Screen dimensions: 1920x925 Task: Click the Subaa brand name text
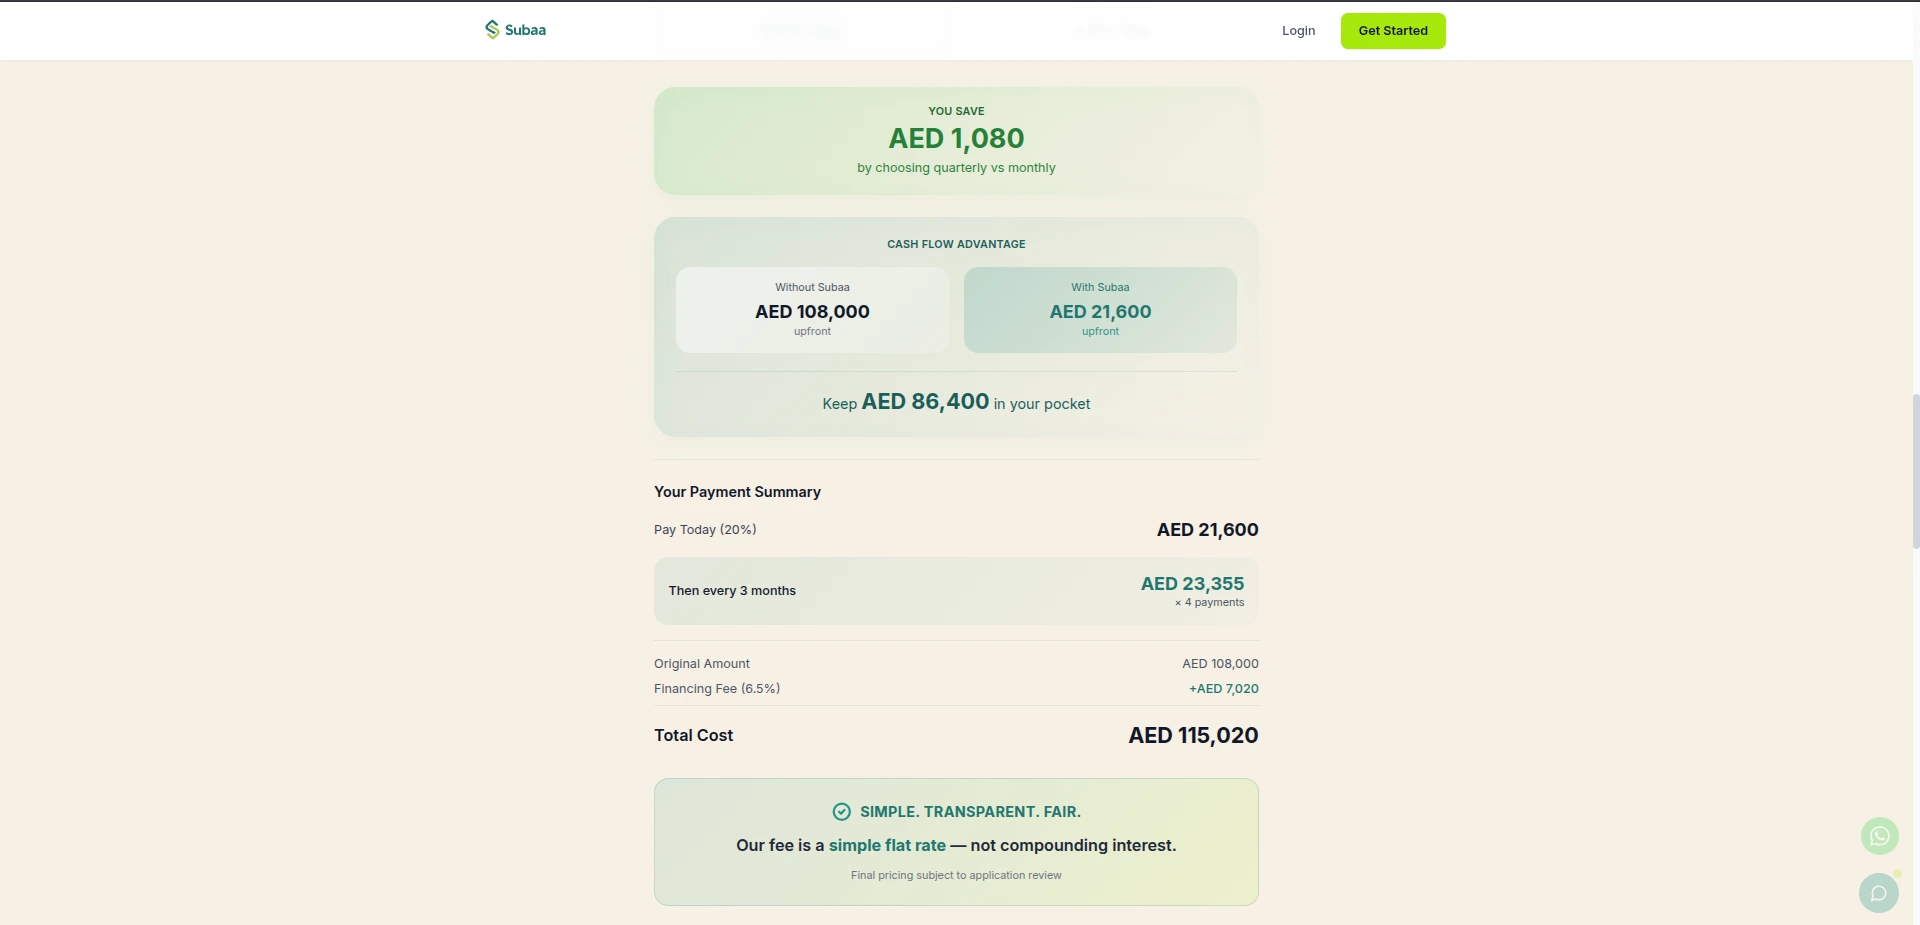[x=525, y=31]
